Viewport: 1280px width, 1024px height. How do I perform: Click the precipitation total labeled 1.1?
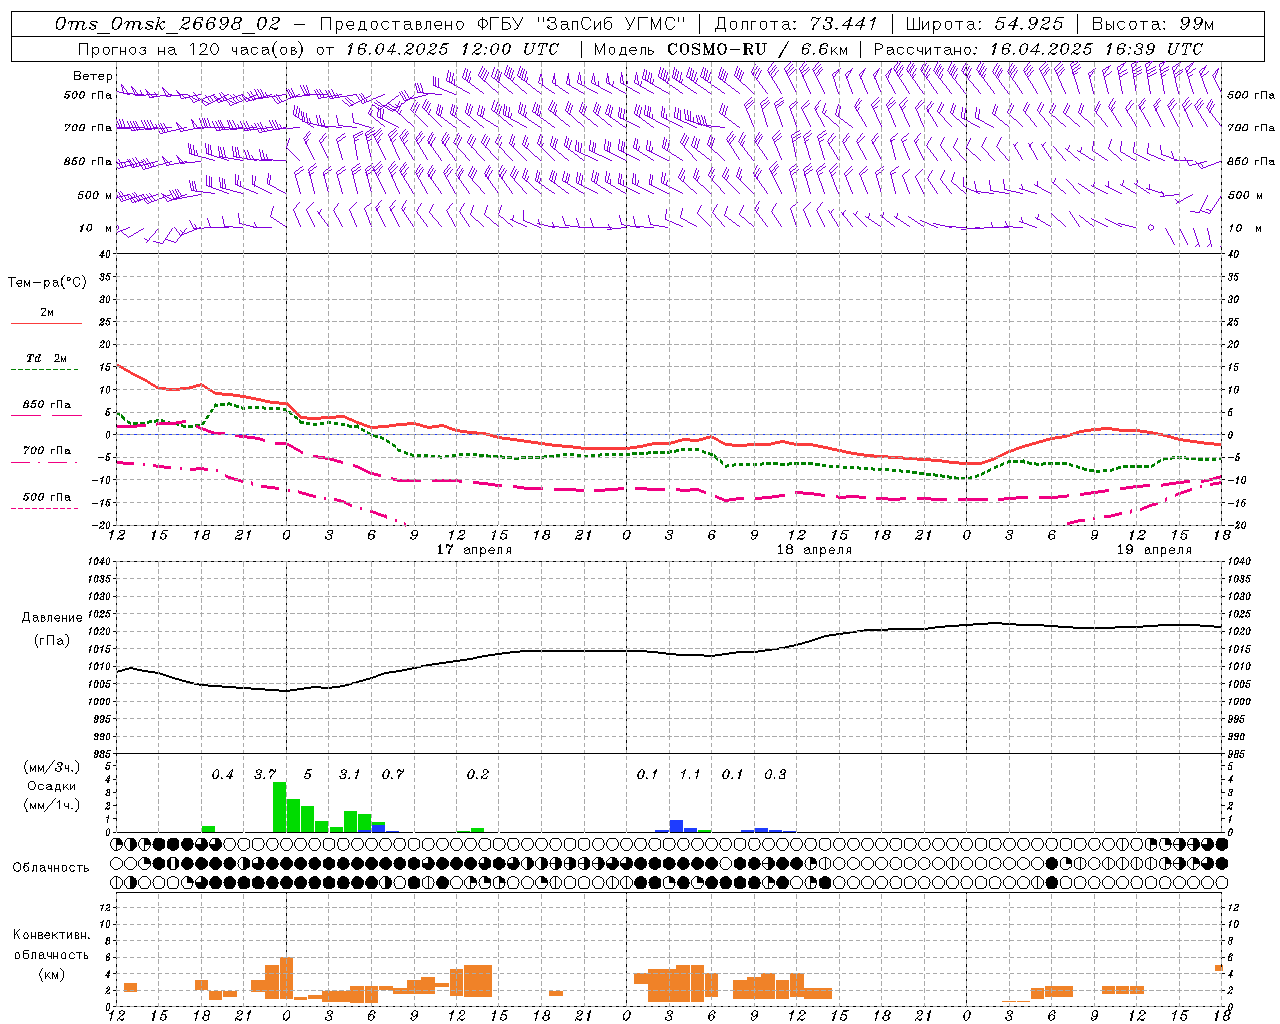[690, 774]
